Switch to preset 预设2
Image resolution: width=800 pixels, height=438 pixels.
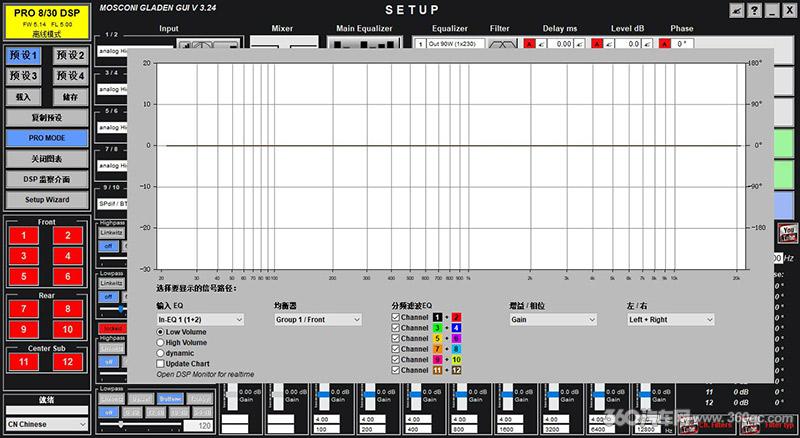[x=70, y=55]
